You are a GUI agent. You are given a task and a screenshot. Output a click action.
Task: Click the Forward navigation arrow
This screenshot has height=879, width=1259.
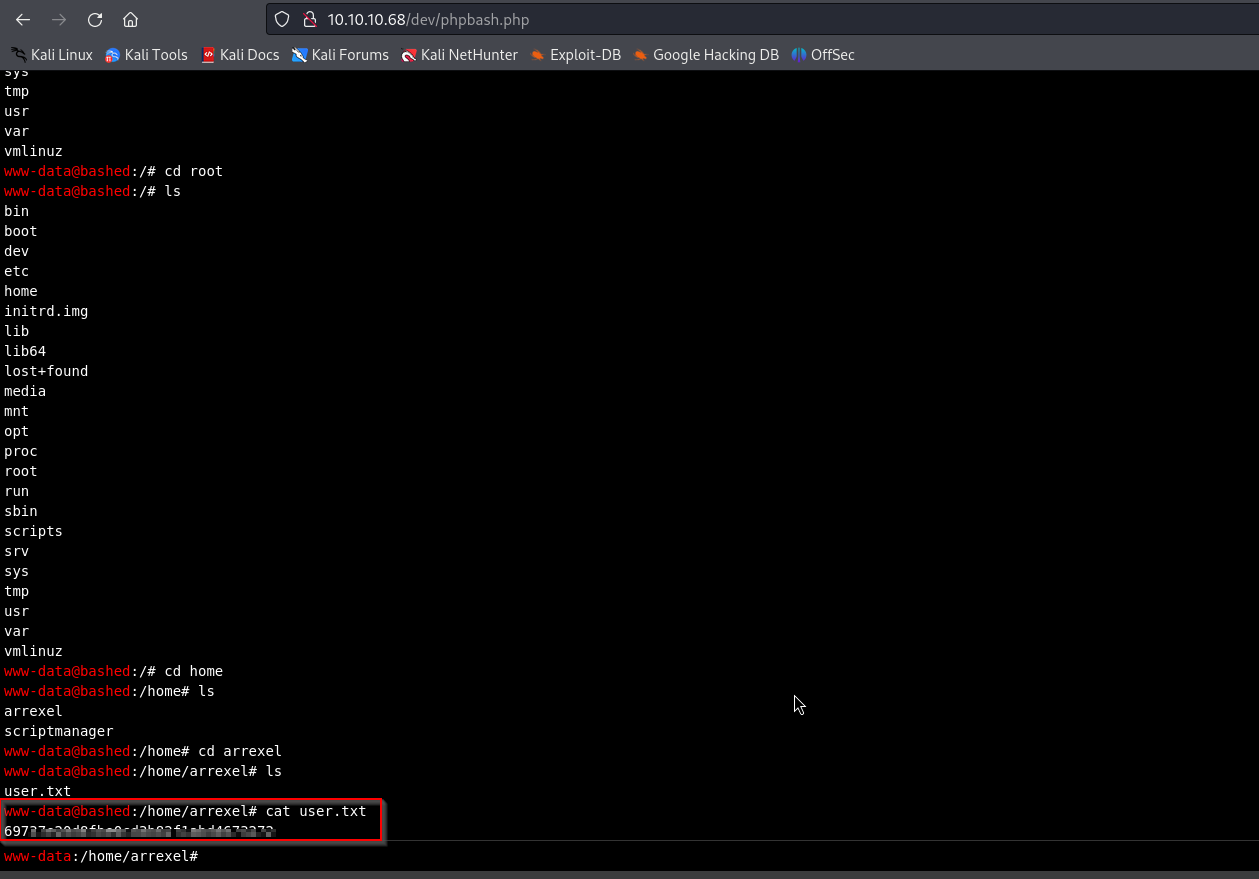point(59,20)
